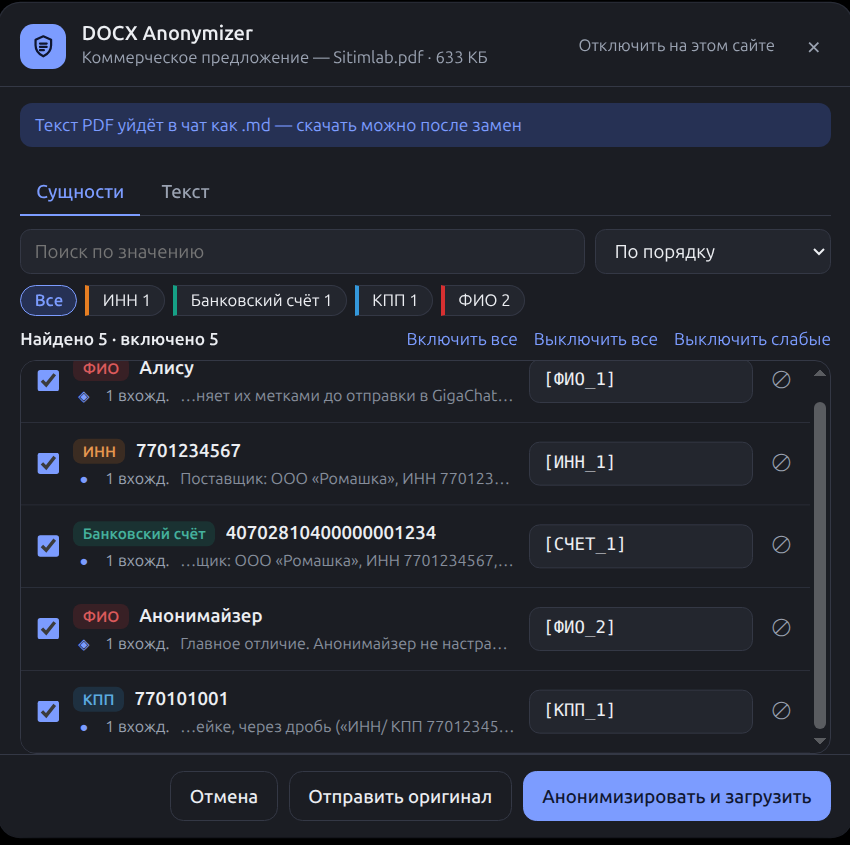Edit the [ФИО_2] replacement field

[x=640, y=629]
